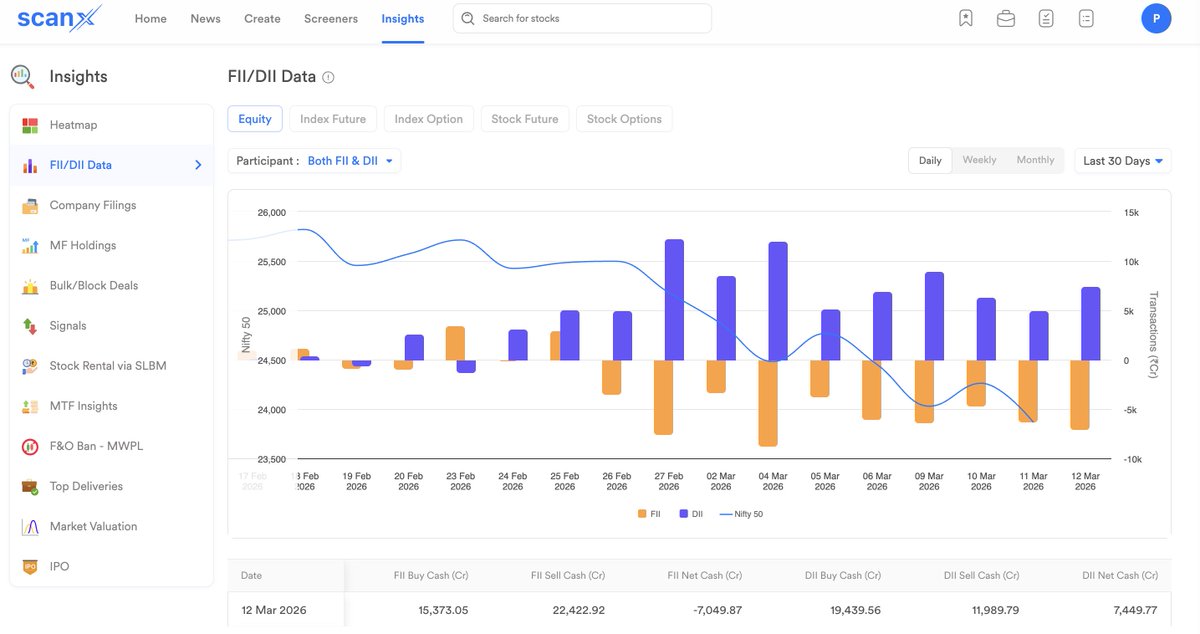The width and height of the screenshot is (1200, 634).
Task: Click the FII bar for 04 Mar 2026
Action: (x=768, y=403)
